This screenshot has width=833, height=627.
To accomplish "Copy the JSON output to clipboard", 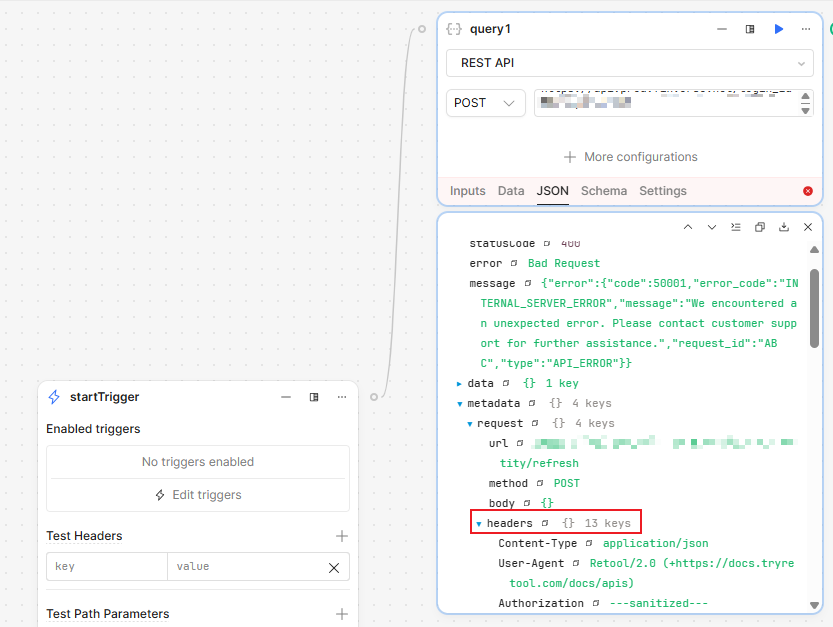I will pyautogui.click(x=760, y=227).
